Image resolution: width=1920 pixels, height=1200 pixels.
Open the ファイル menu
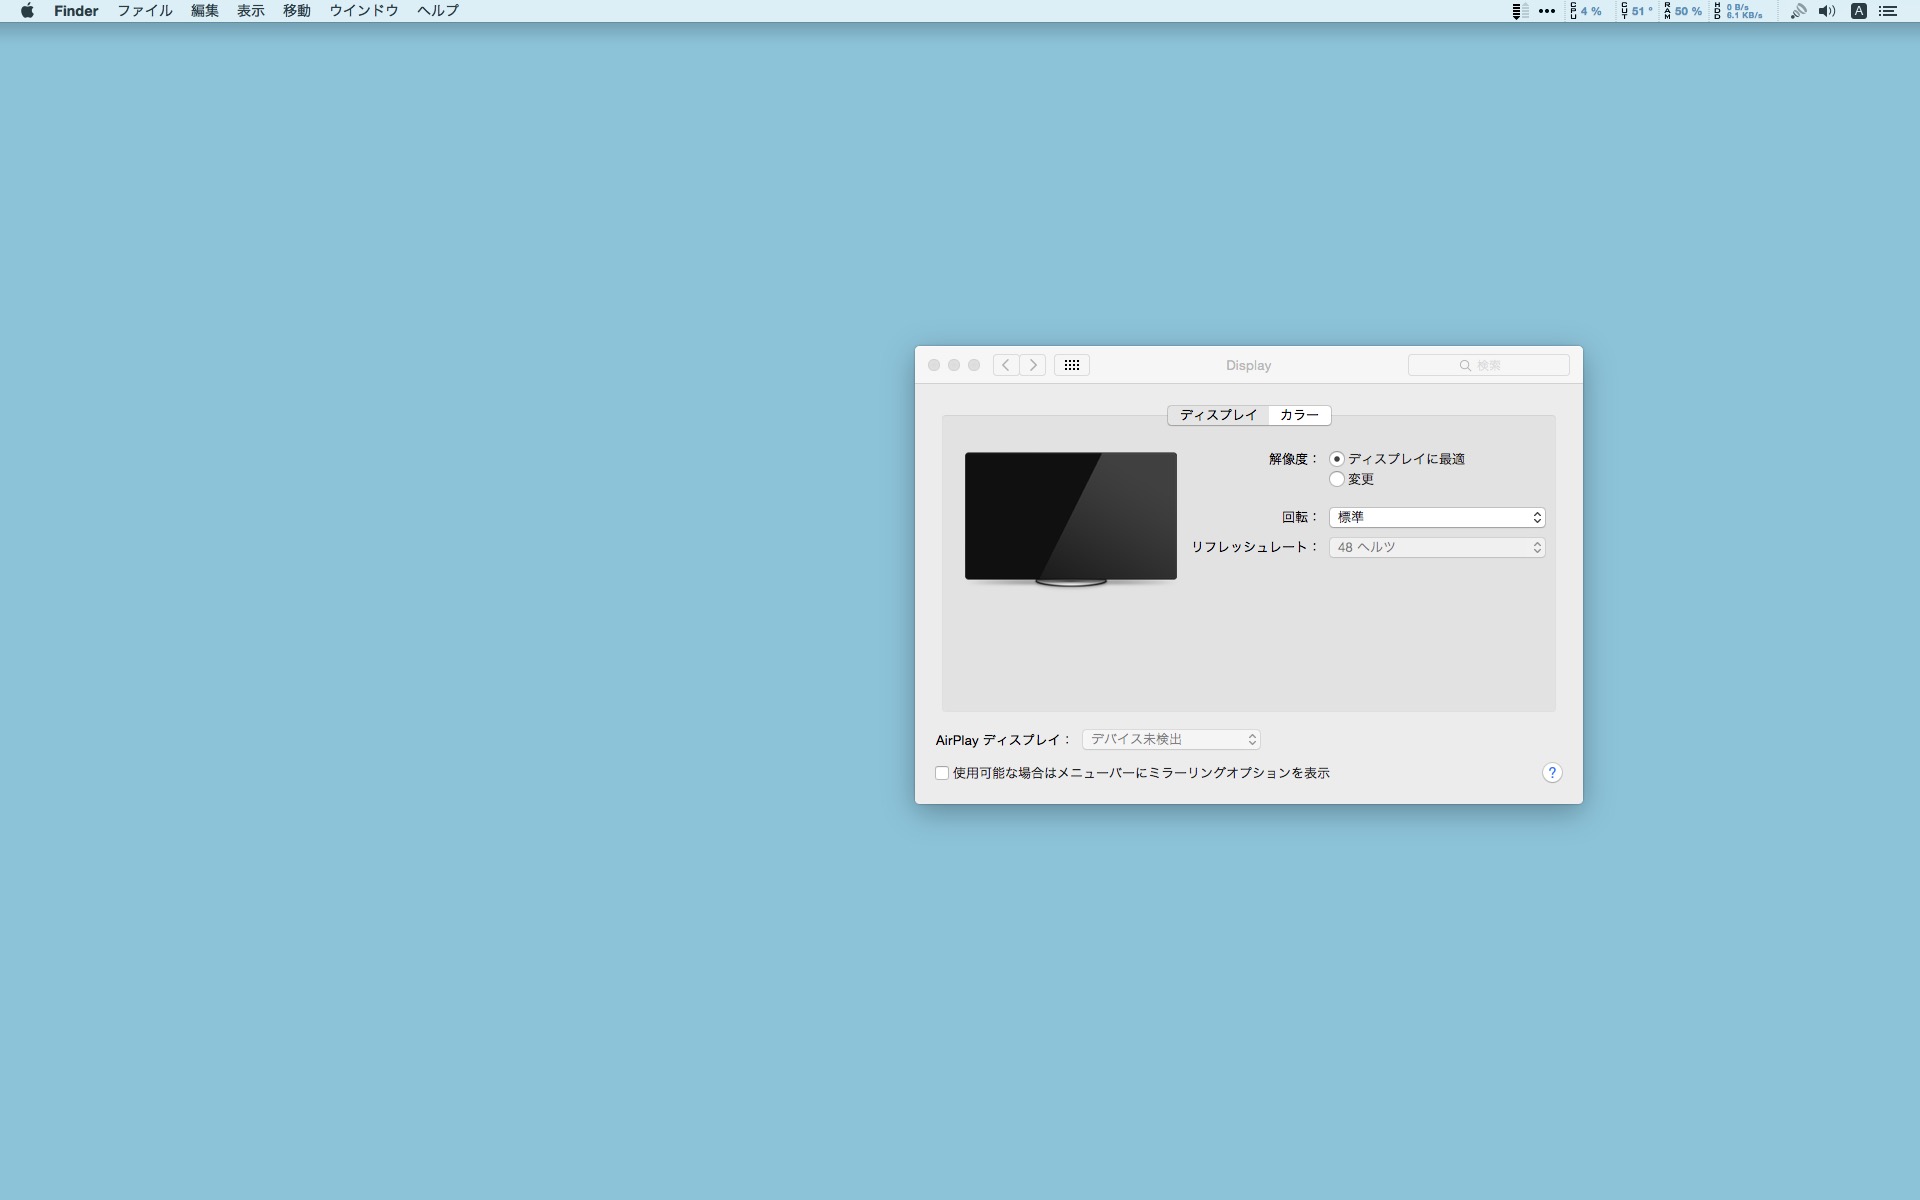pyautogui.click(x=145, y=11)
